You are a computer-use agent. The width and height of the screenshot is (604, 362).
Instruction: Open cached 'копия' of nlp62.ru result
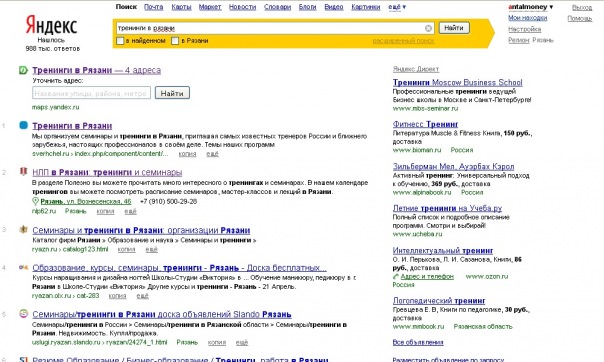tap(105, 211)
